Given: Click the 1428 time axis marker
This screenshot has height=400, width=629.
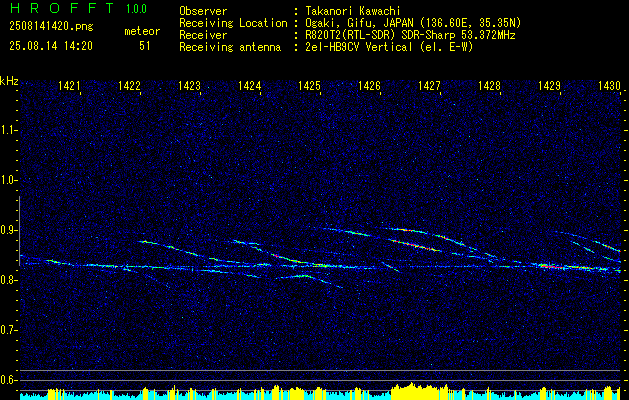Looking at the screenshot, I should 489,85.
